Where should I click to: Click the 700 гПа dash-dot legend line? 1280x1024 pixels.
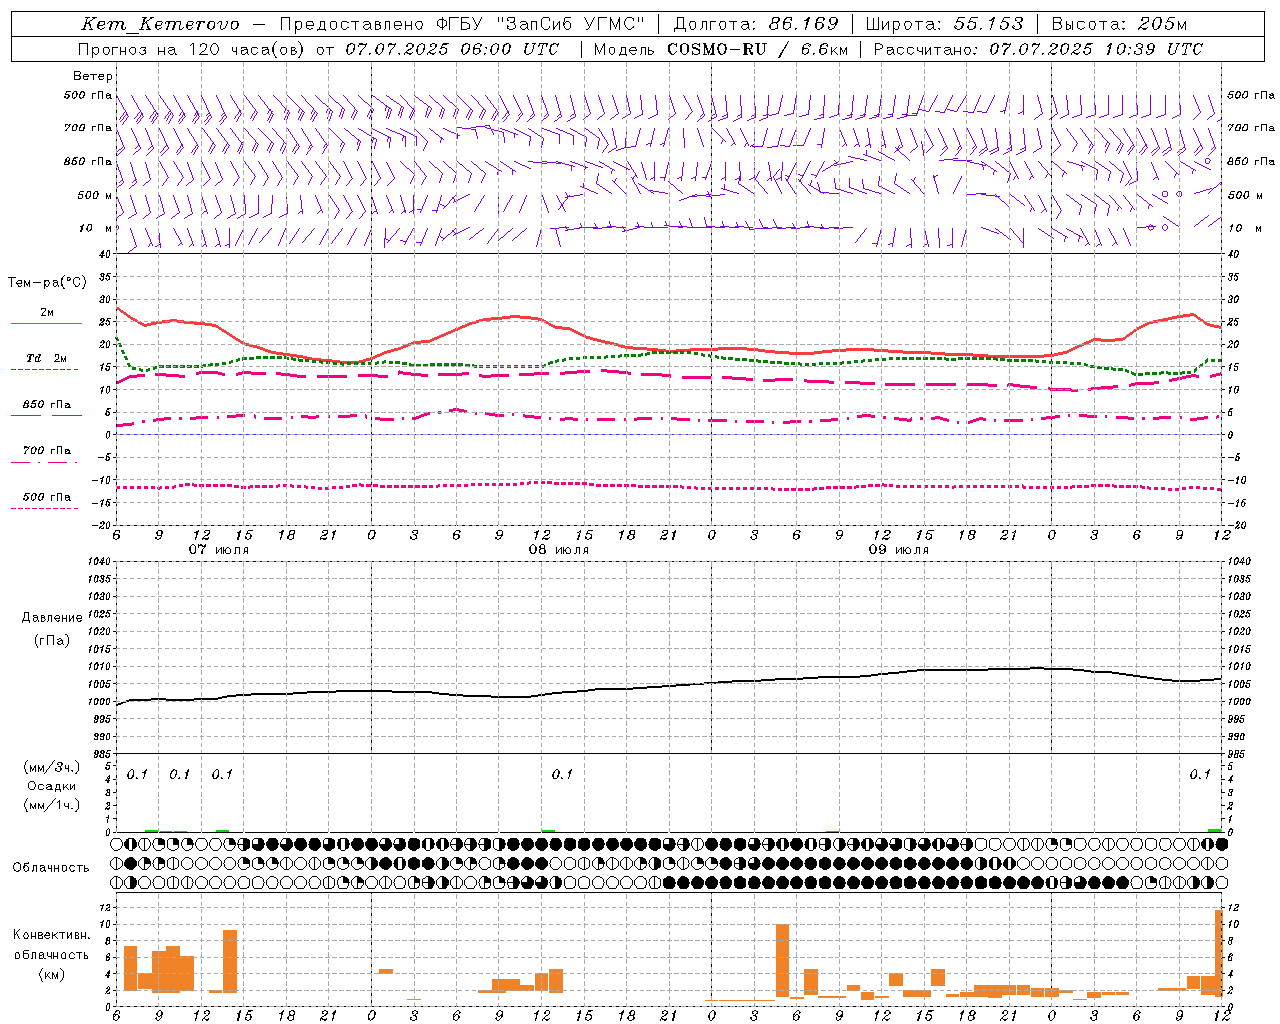[x=44, y=462]
